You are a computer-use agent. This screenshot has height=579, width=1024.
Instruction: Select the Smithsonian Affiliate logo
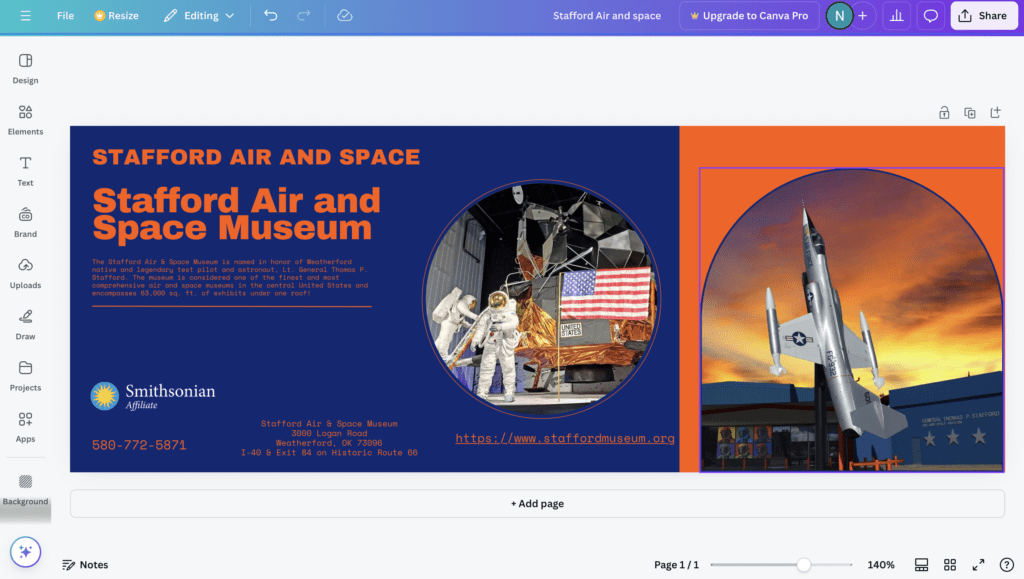tap(153, 396)
